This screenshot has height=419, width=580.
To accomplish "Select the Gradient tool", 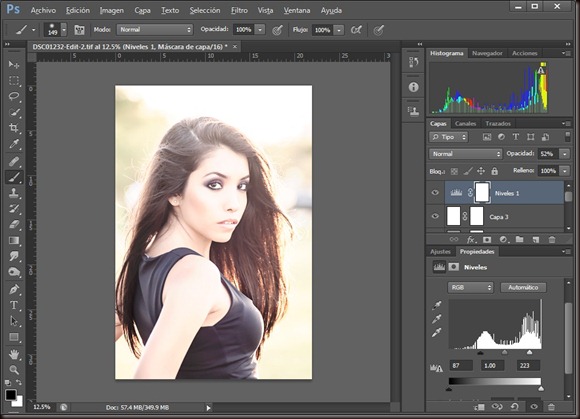I will tap(14, 241).
